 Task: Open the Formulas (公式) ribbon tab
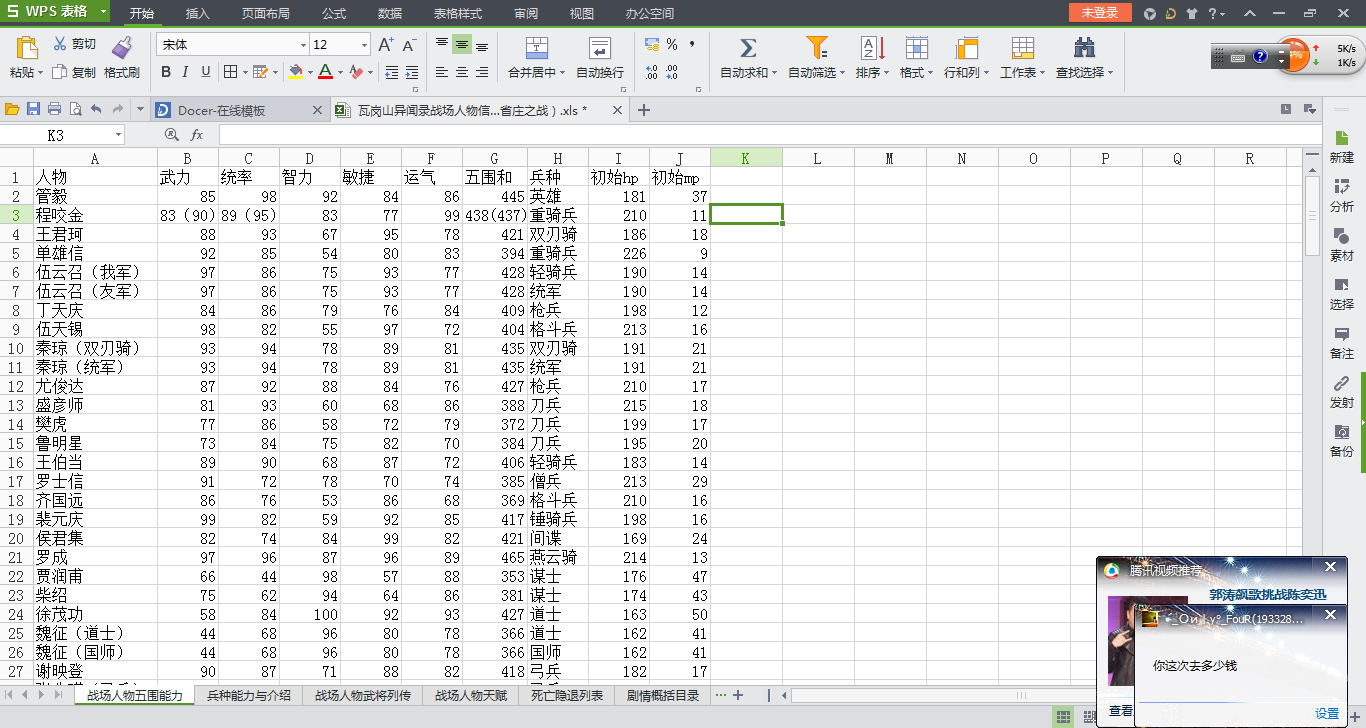coord(334,14)
